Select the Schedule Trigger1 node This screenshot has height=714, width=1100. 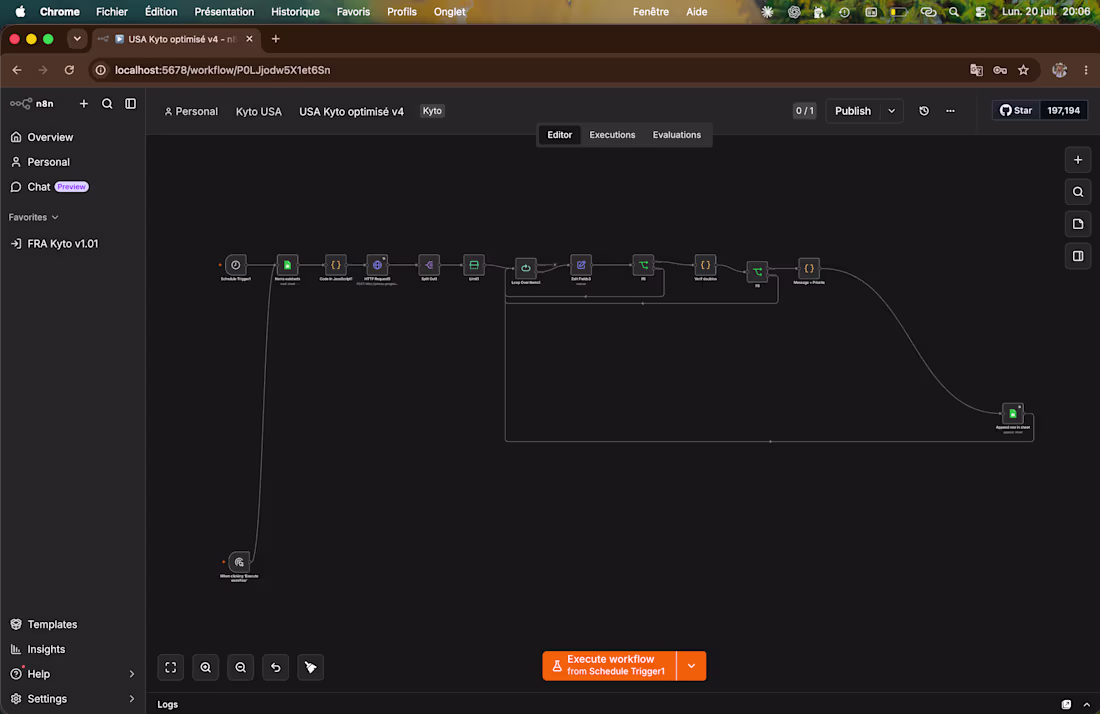236,265
